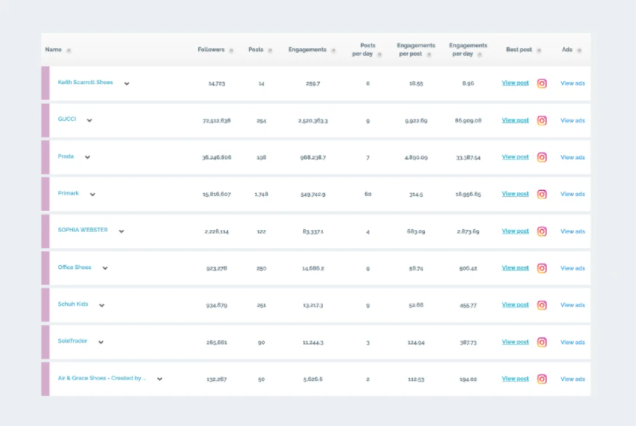The image size is (636, 426).
Task: Expand SOPHIA WEBSTER row chevron
Action: [x=121, y=231]
